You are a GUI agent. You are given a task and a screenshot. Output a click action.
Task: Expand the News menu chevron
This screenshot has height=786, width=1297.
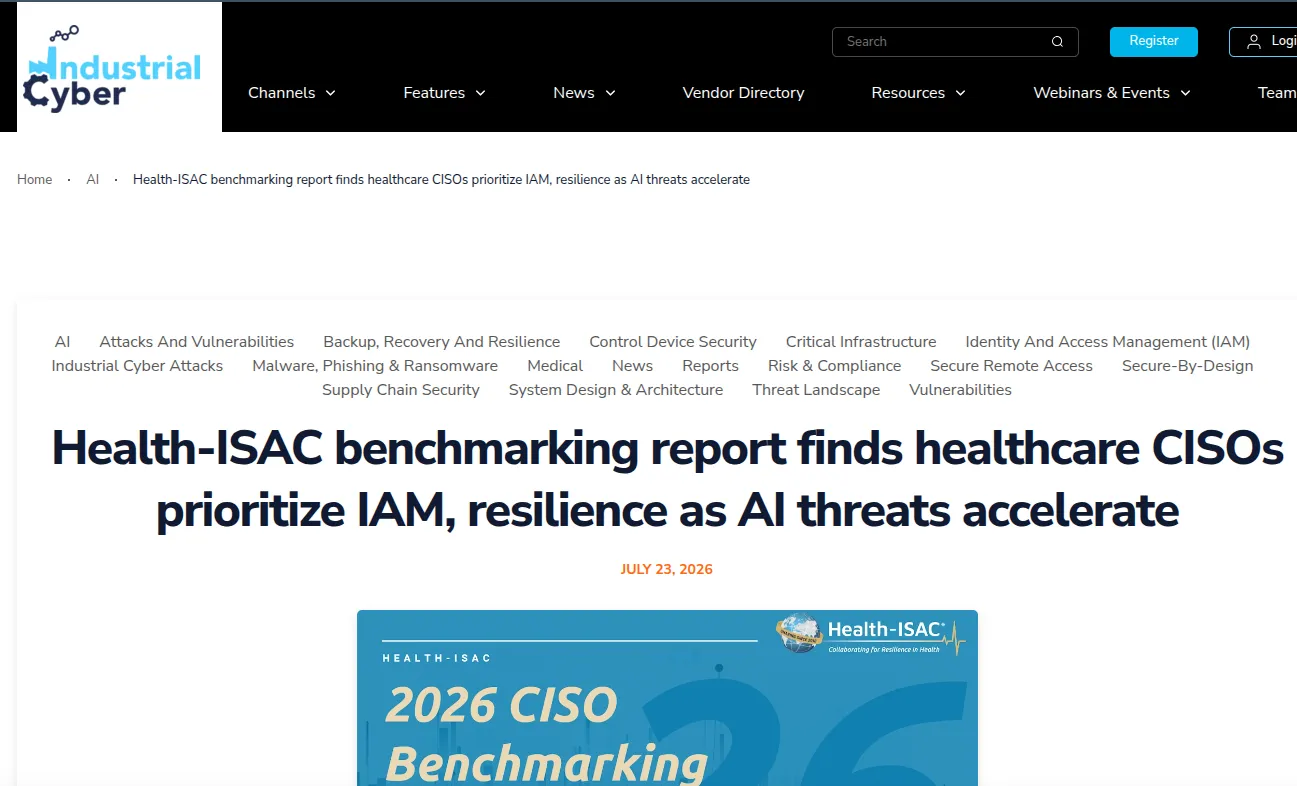[610, 93]
